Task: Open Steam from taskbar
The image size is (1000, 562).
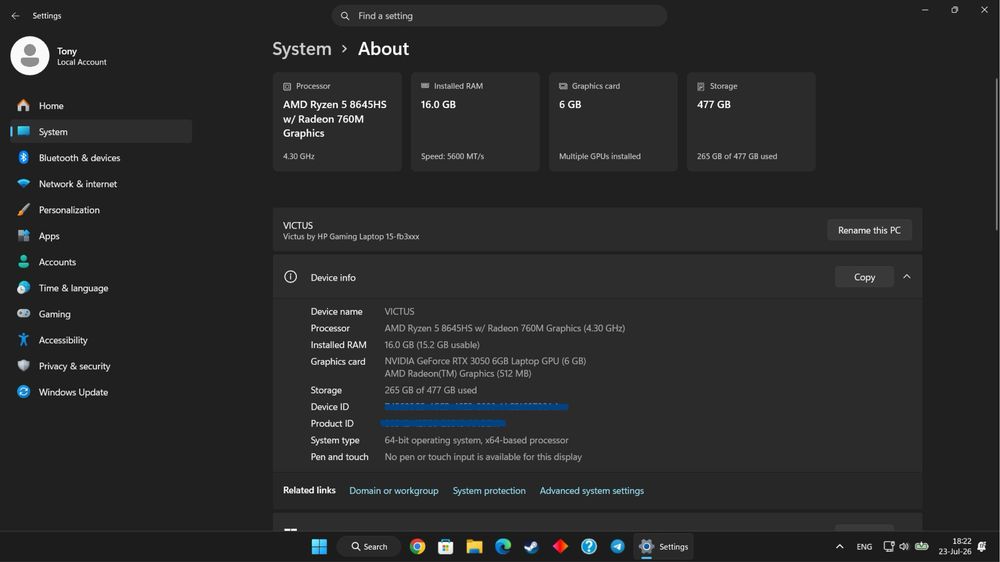Action: tap(531, 547)
